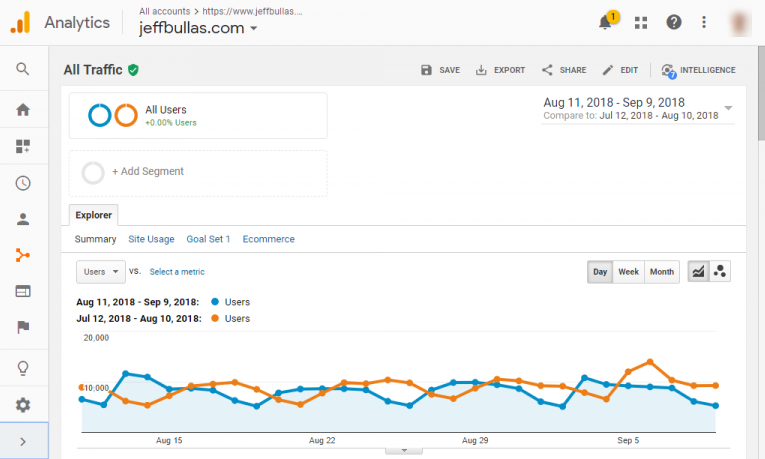Click EXPORT button
The width and height of the screenshot is (765, 459).
click(x=501, y=70)
